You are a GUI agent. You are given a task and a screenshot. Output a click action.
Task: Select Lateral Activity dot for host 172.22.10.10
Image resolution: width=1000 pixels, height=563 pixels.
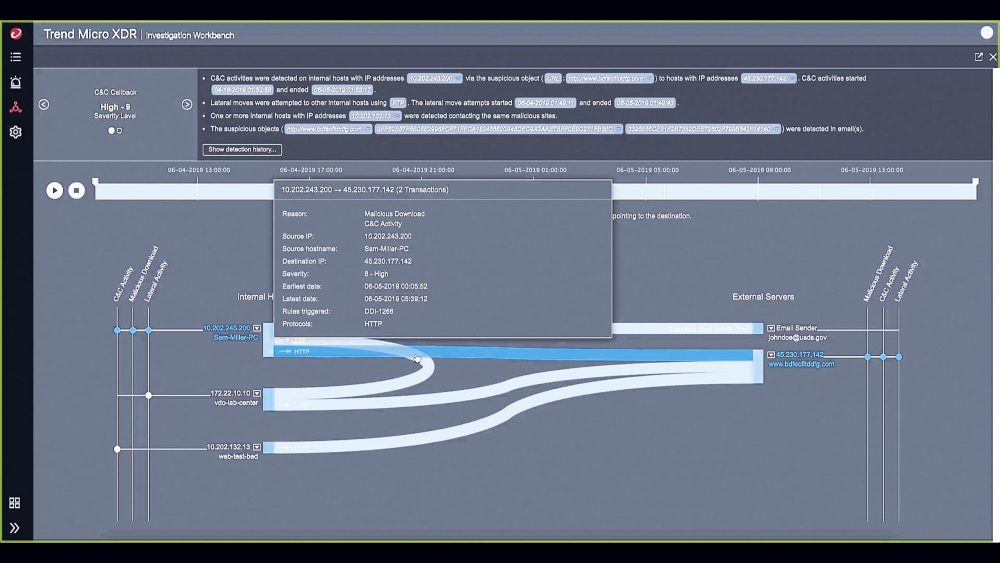point(149,395)
